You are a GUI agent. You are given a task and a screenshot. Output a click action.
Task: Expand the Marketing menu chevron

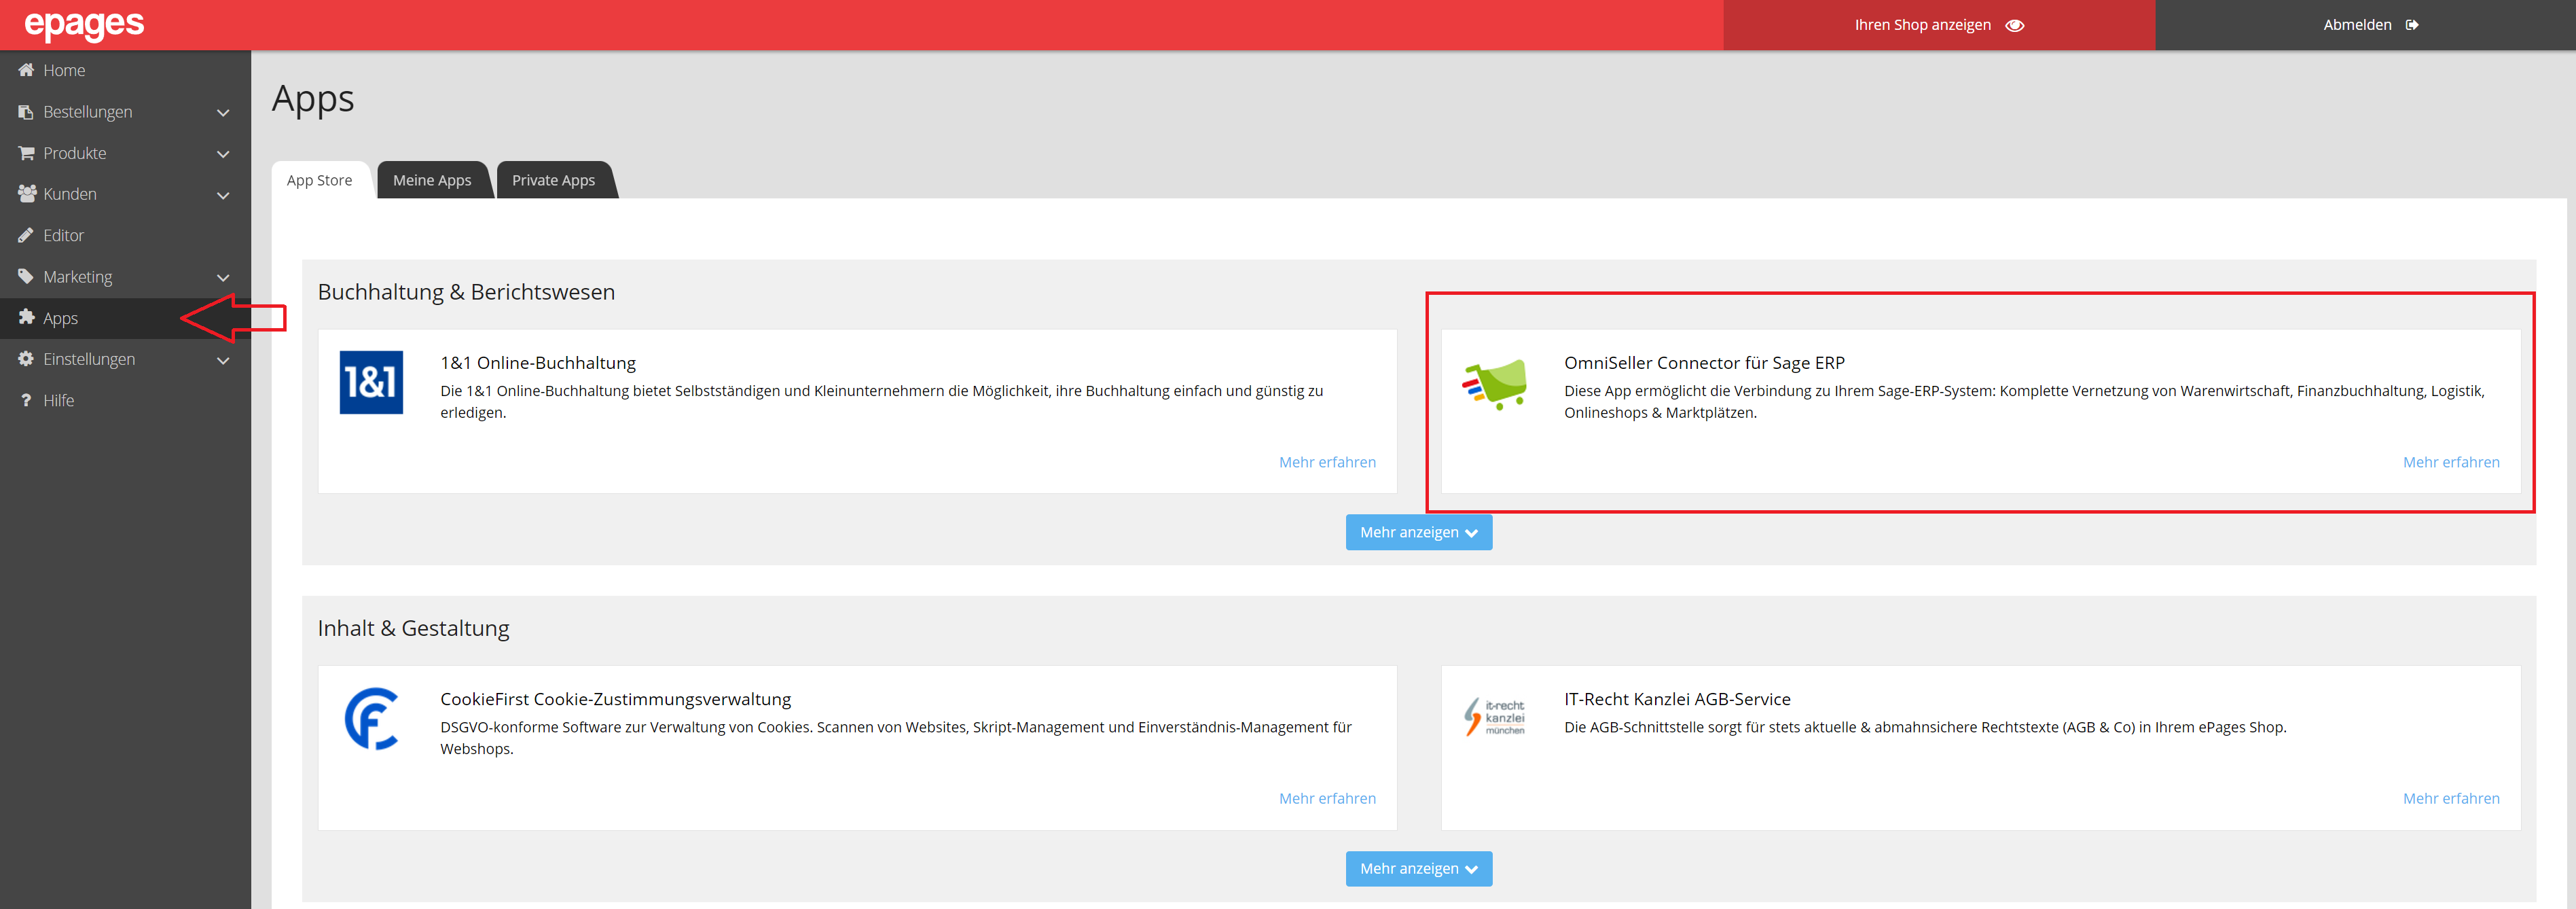coord(223,277)
